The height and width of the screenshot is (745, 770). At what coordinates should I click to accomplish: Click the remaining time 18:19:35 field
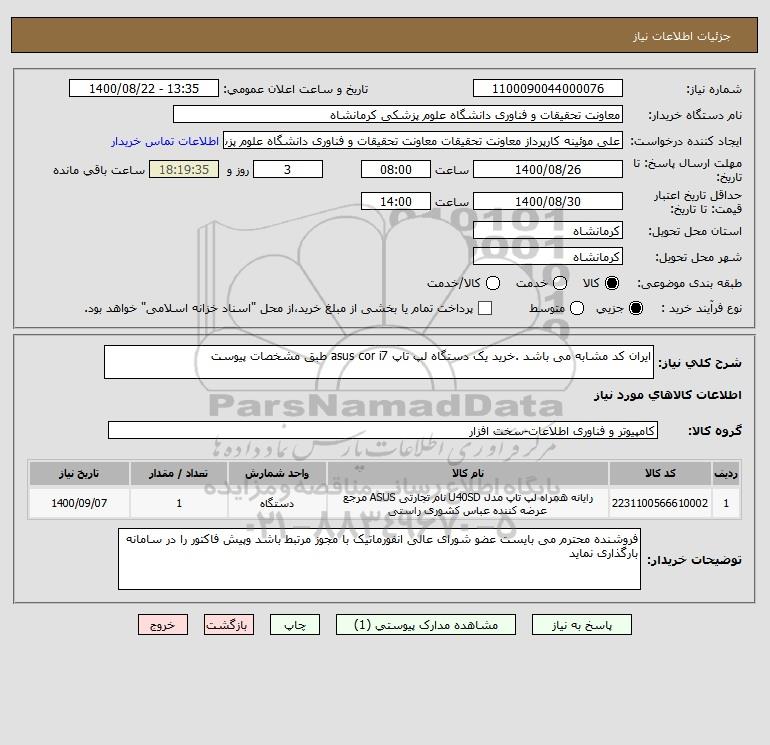click(184, 169)
